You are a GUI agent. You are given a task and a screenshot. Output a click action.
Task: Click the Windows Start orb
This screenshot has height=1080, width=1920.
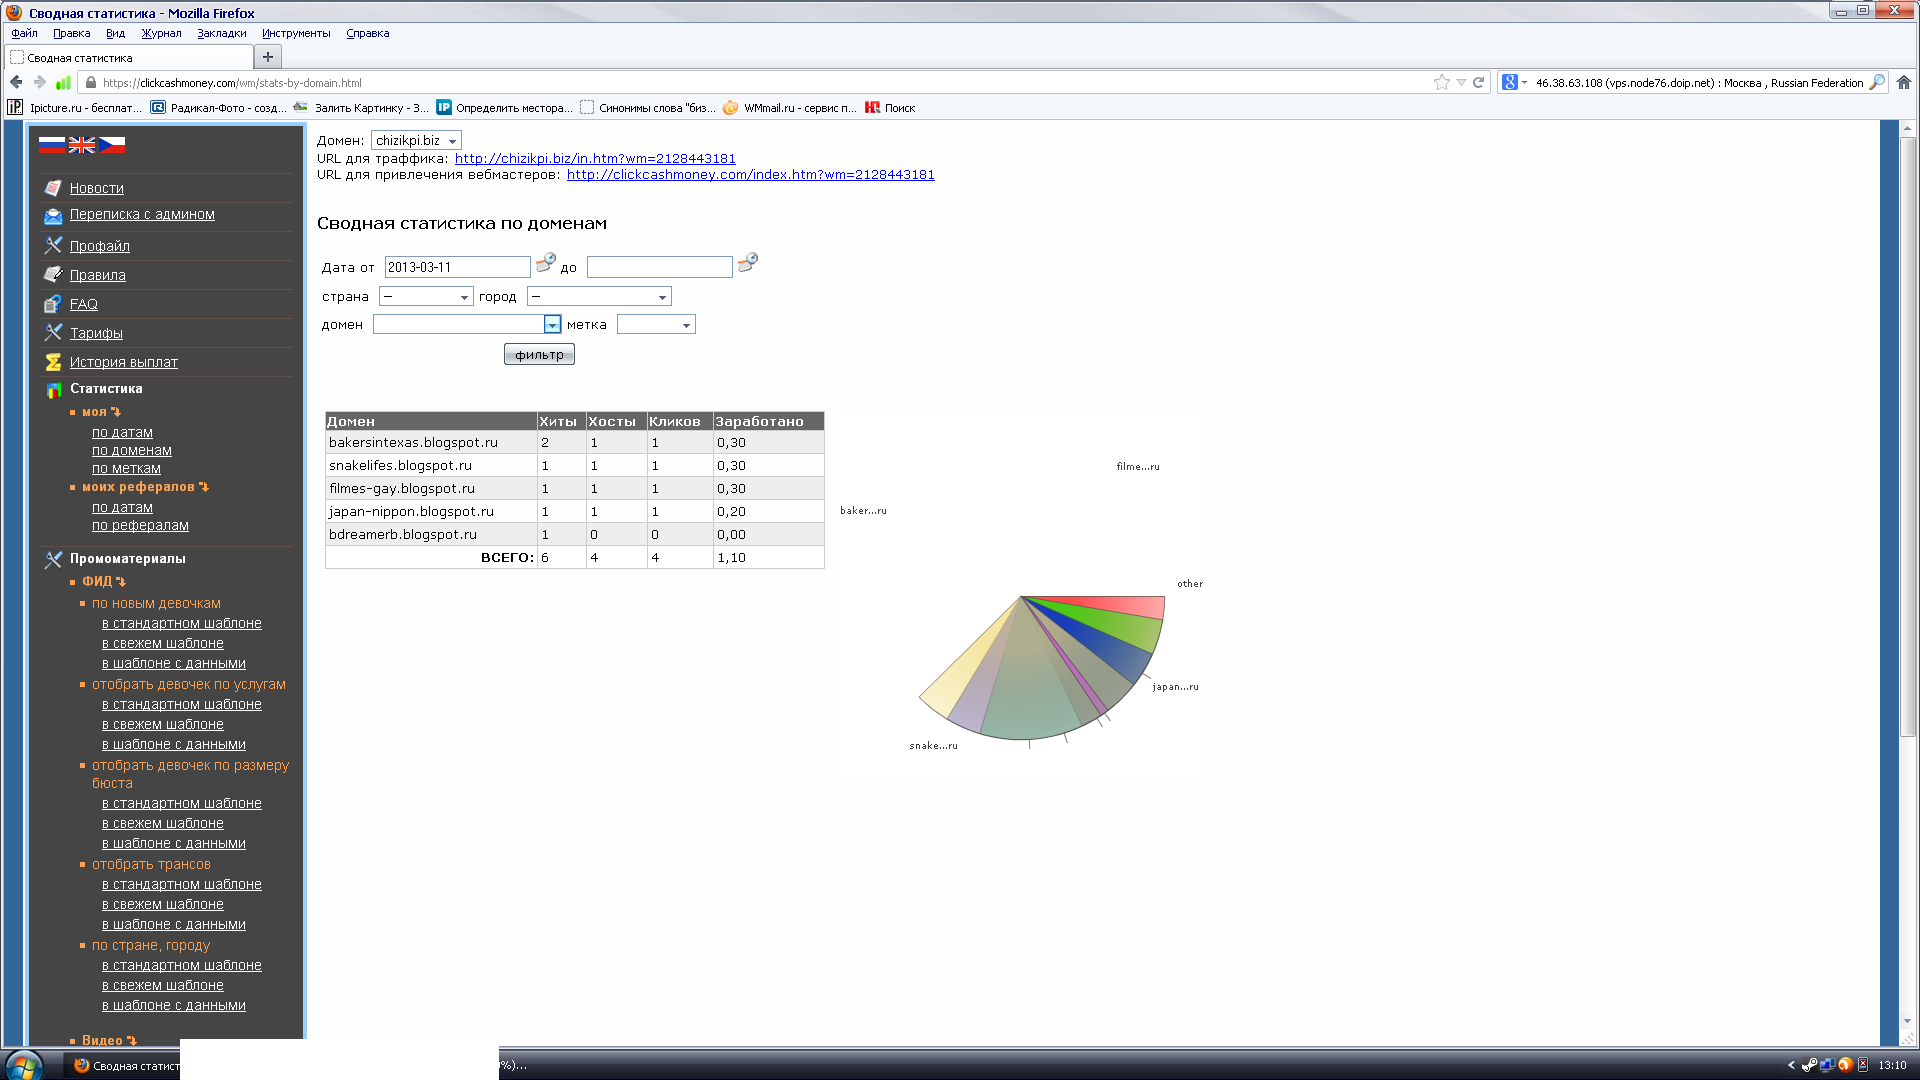click(24, 1065)
